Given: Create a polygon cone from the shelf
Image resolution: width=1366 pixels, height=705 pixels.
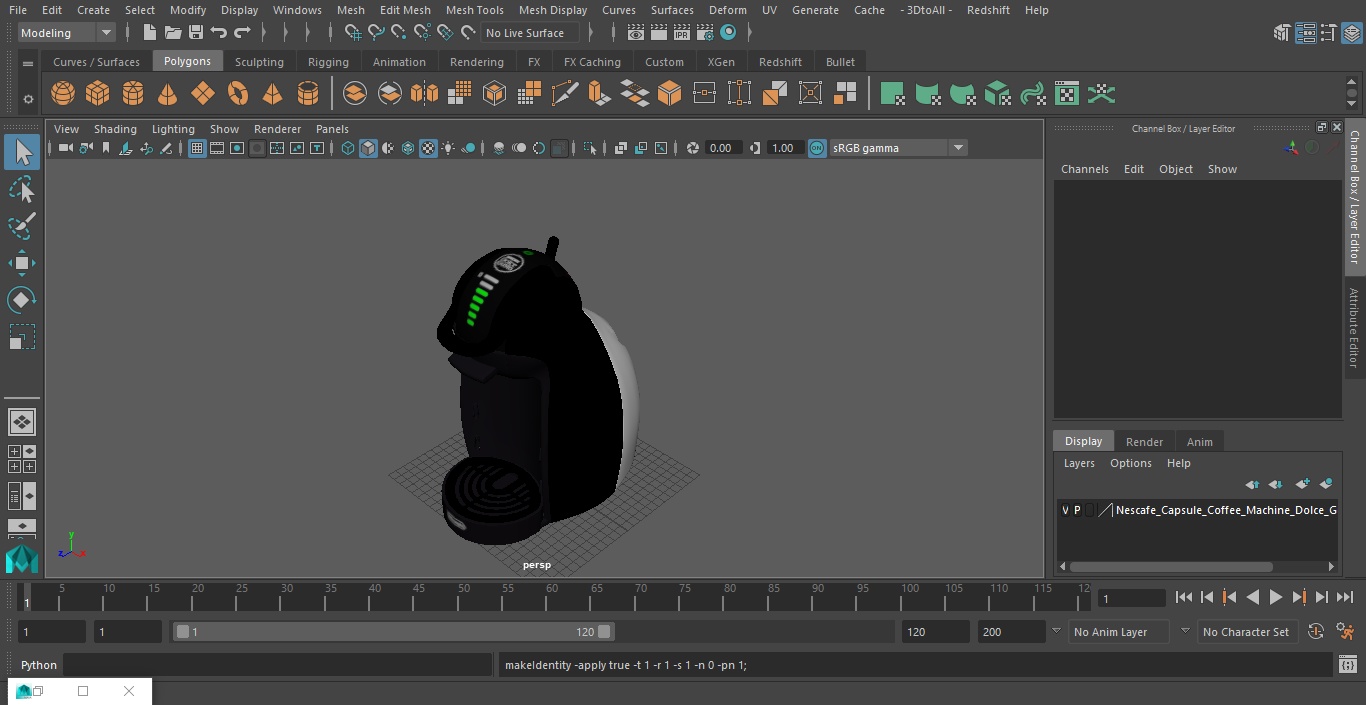Looking at the screenshot, I should [x=168, y=94].
